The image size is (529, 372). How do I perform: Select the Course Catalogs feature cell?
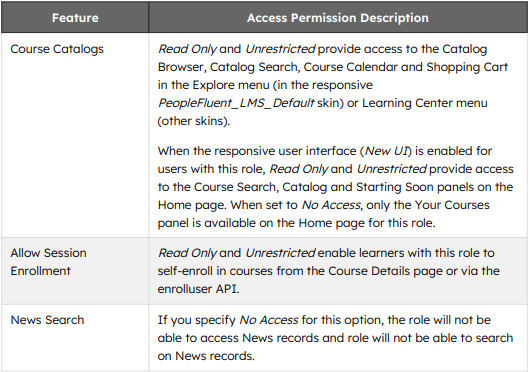pyautogui.click(x=75, y=135)
